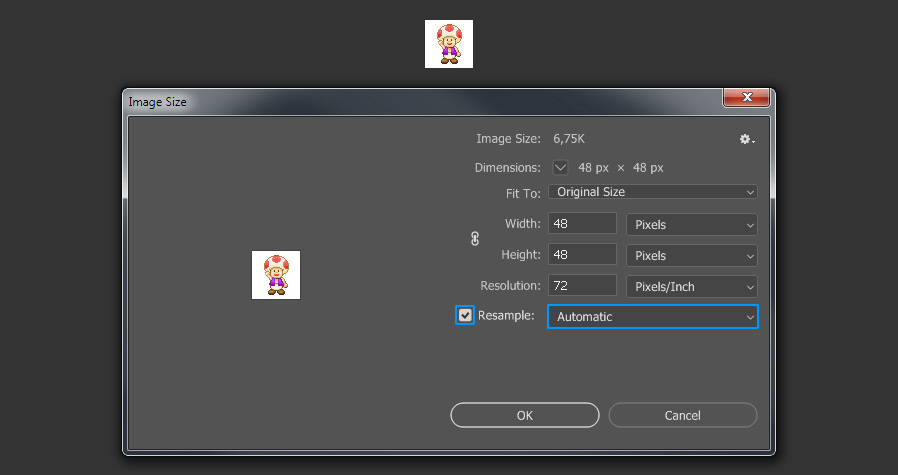
Task: Change the Width units dropdown from Pixels
Action: tap(692, 225)
